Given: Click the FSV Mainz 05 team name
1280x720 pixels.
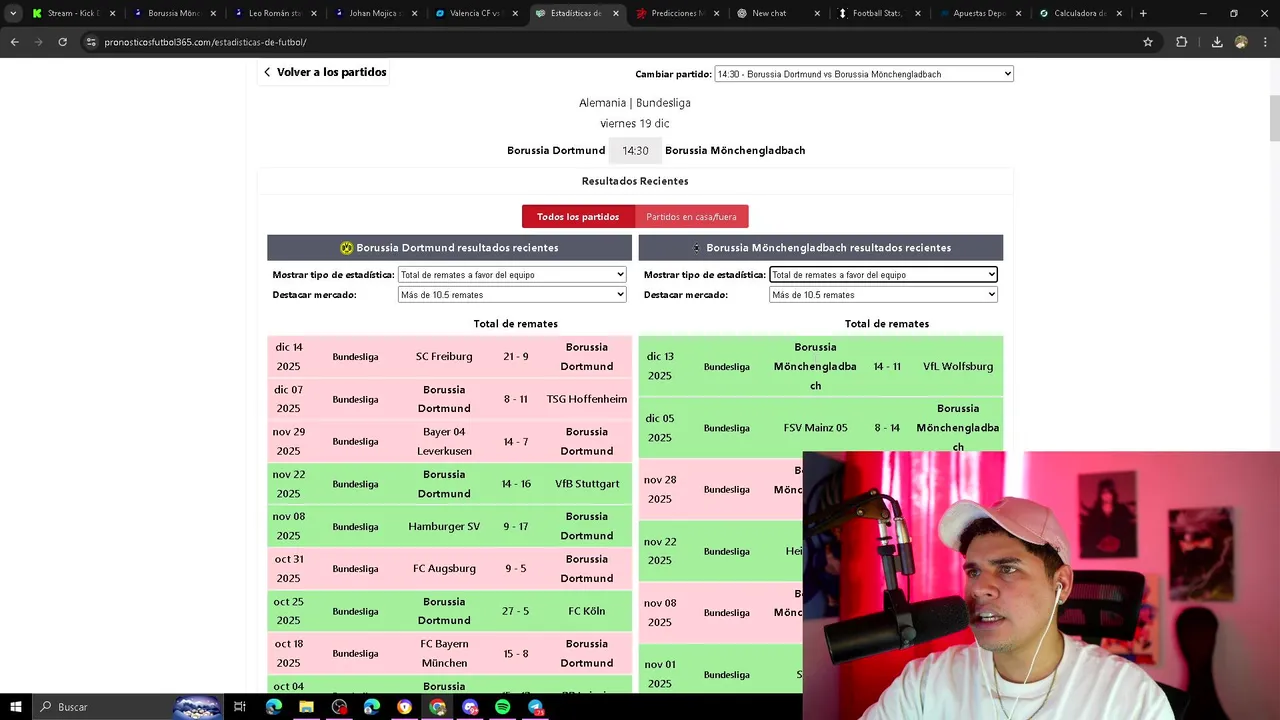Looking at the screenshot, I should pos(815,428).
